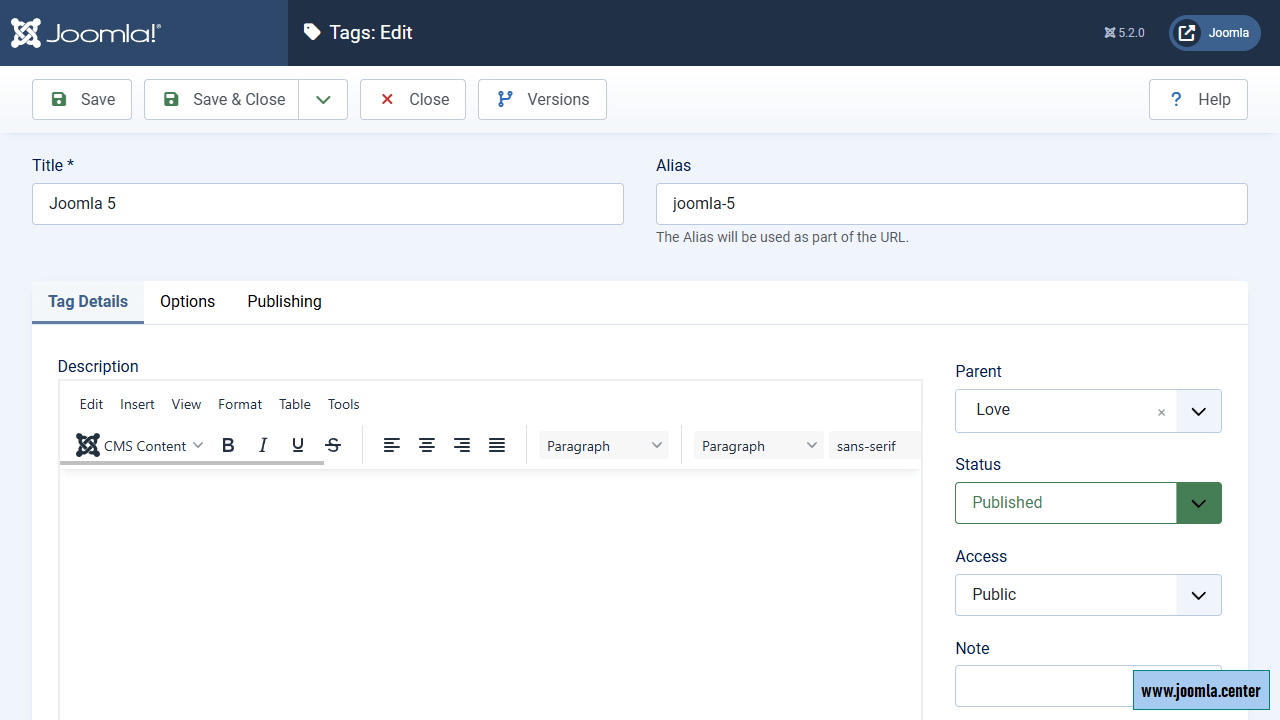Justify text alignment
Viewport: 1280px width, 720px height.
(x=497, y=445)
